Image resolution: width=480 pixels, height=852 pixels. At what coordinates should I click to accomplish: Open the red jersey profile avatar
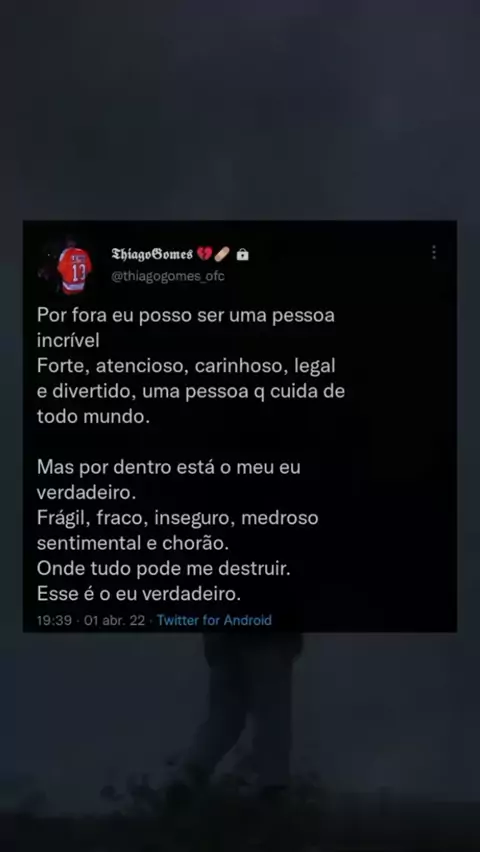(70, 267)
